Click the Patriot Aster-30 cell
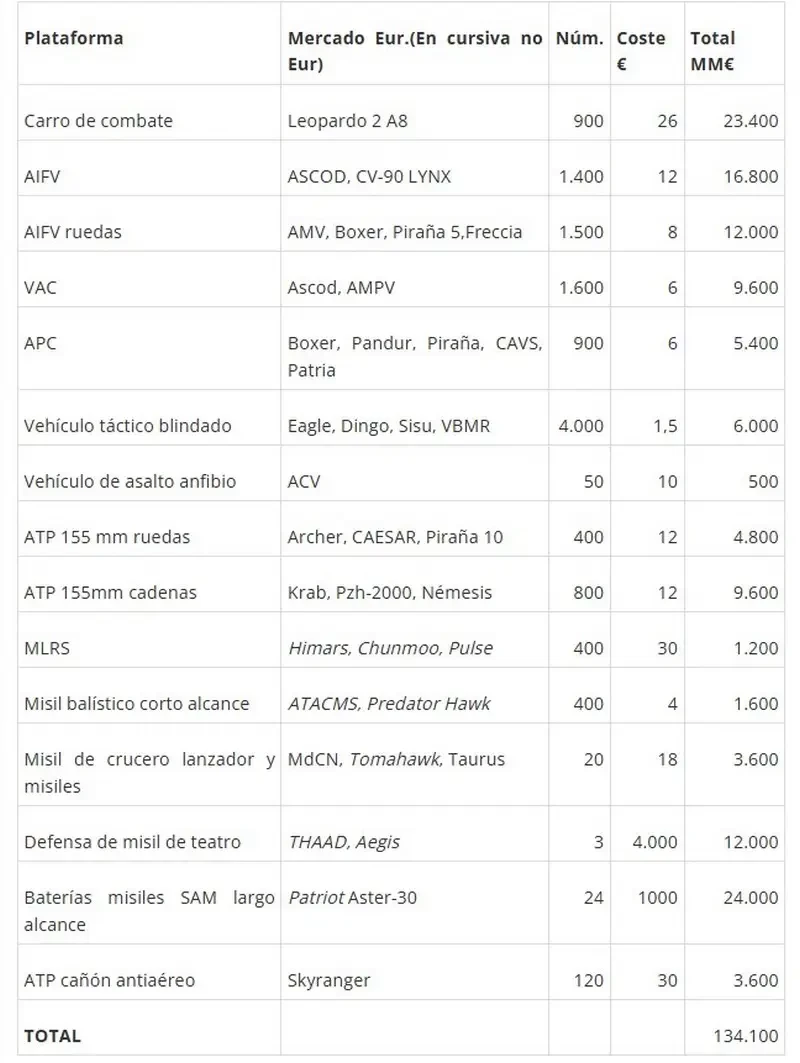 click(352, 897)
